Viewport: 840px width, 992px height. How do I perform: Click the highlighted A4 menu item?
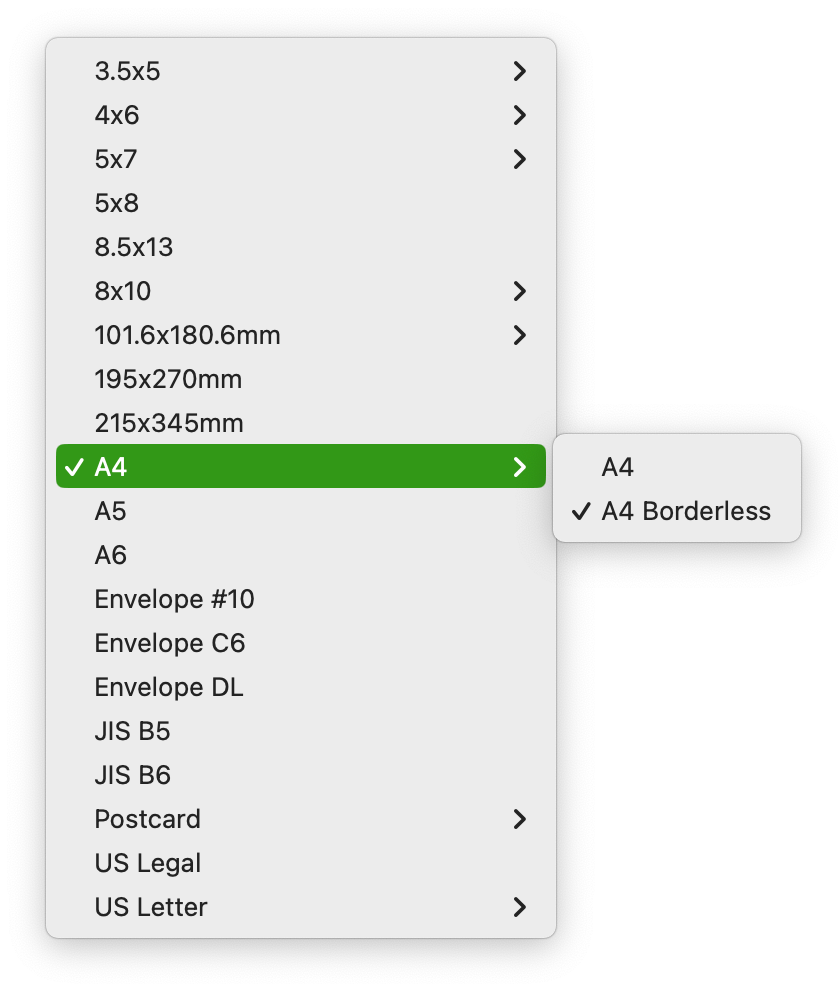point(300,467)
